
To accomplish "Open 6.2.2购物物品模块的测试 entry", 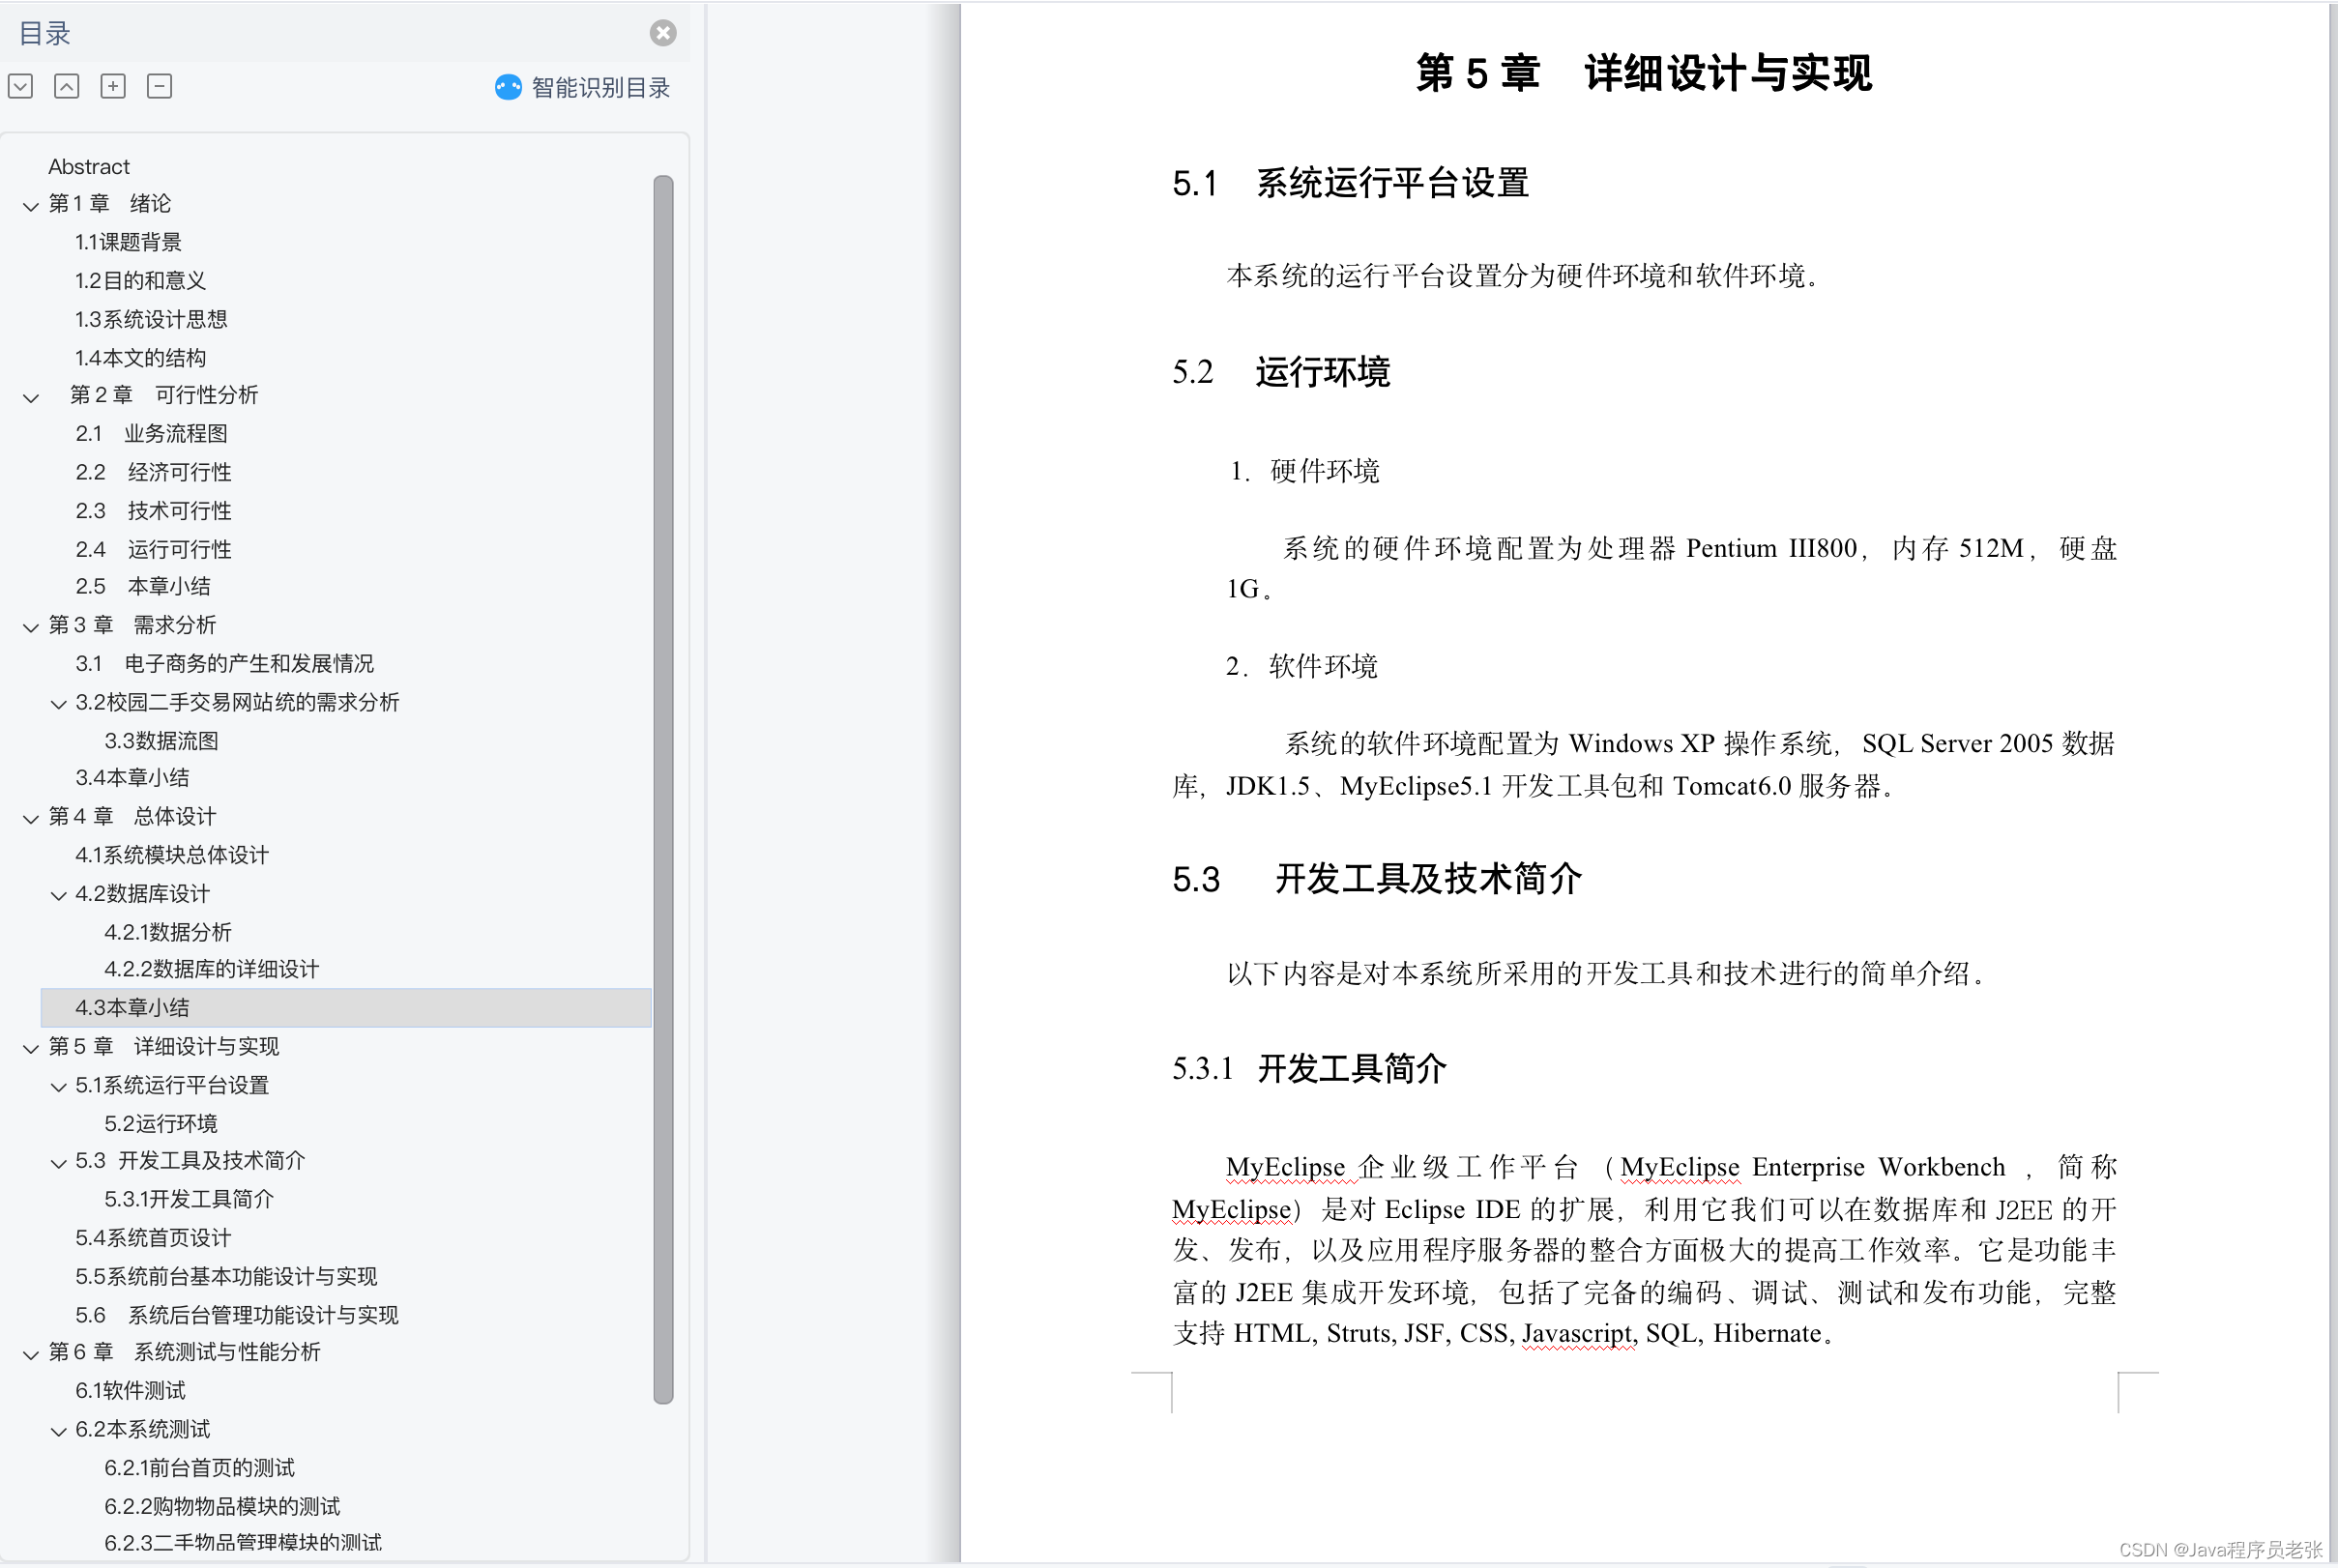I will 222,1506.
